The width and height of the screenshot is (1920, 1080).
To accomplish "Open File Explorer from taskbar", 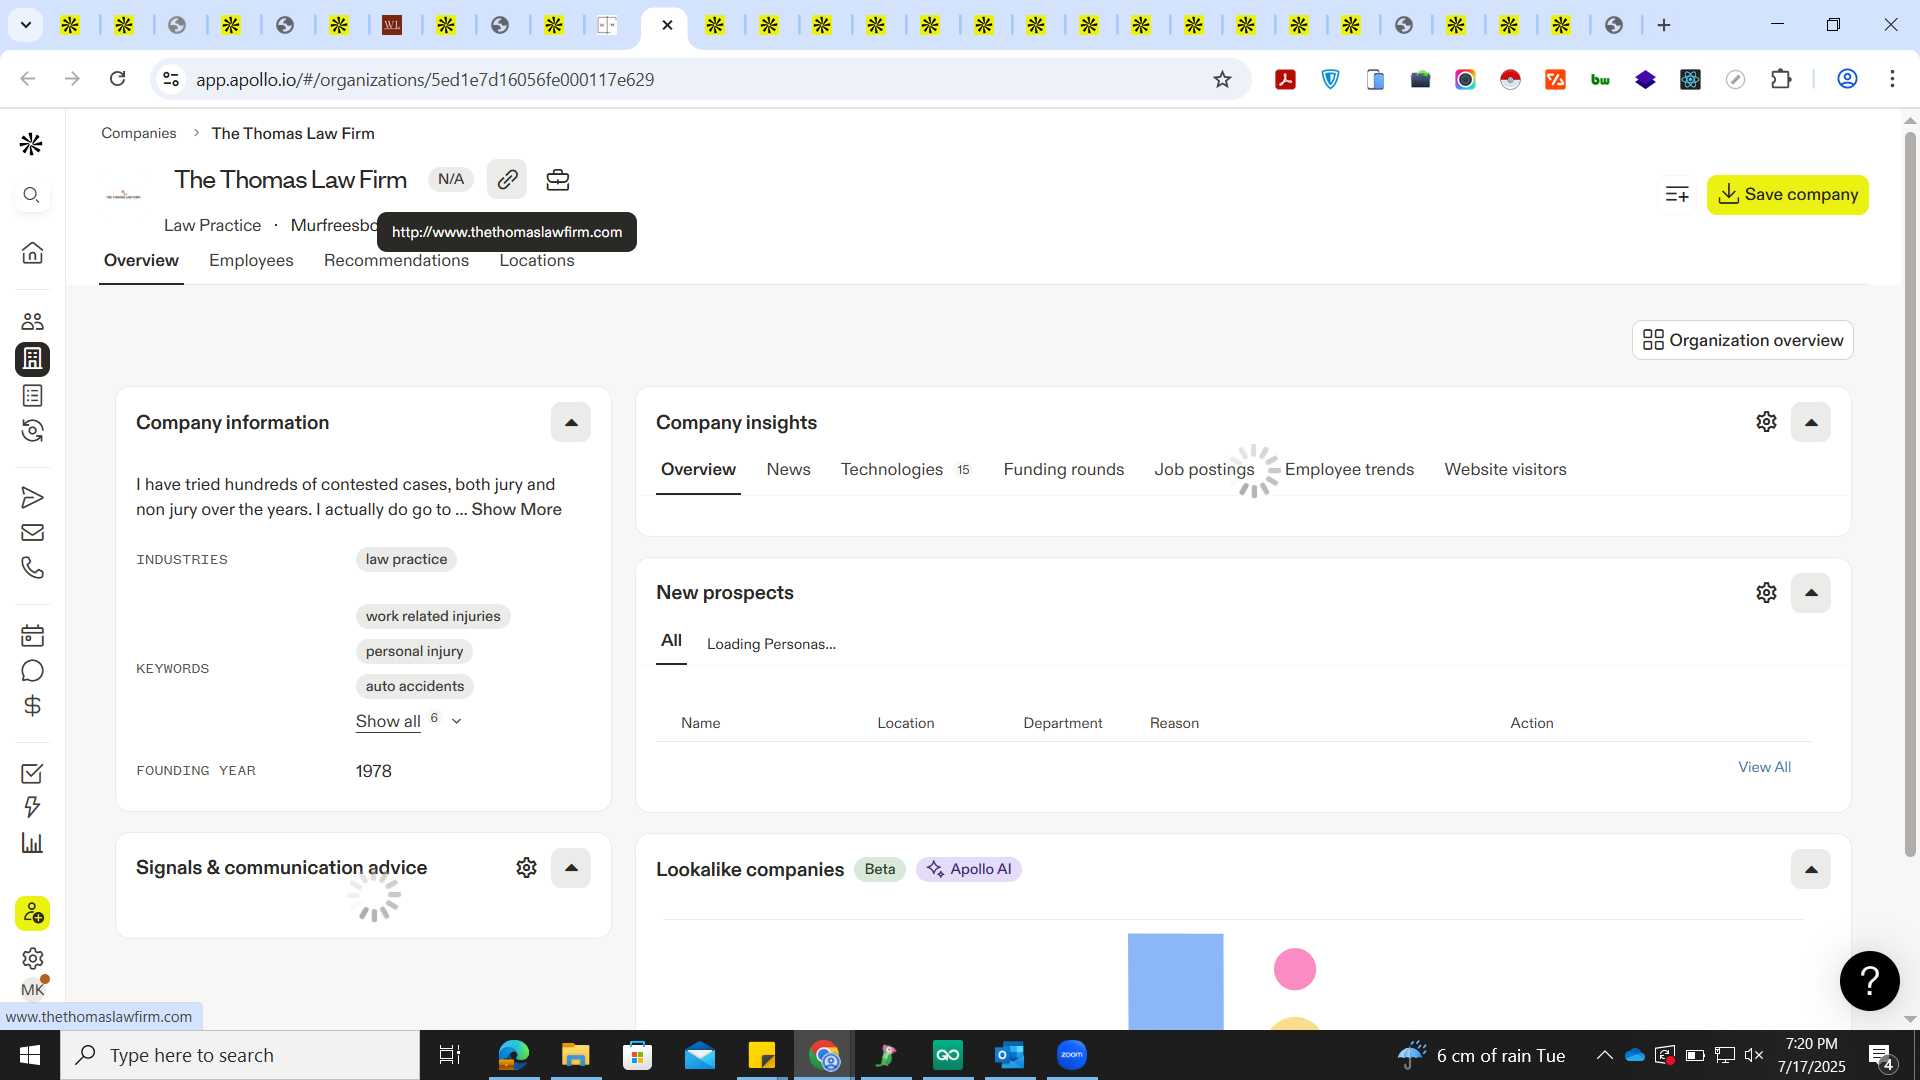I will (x=575, y=1055).
